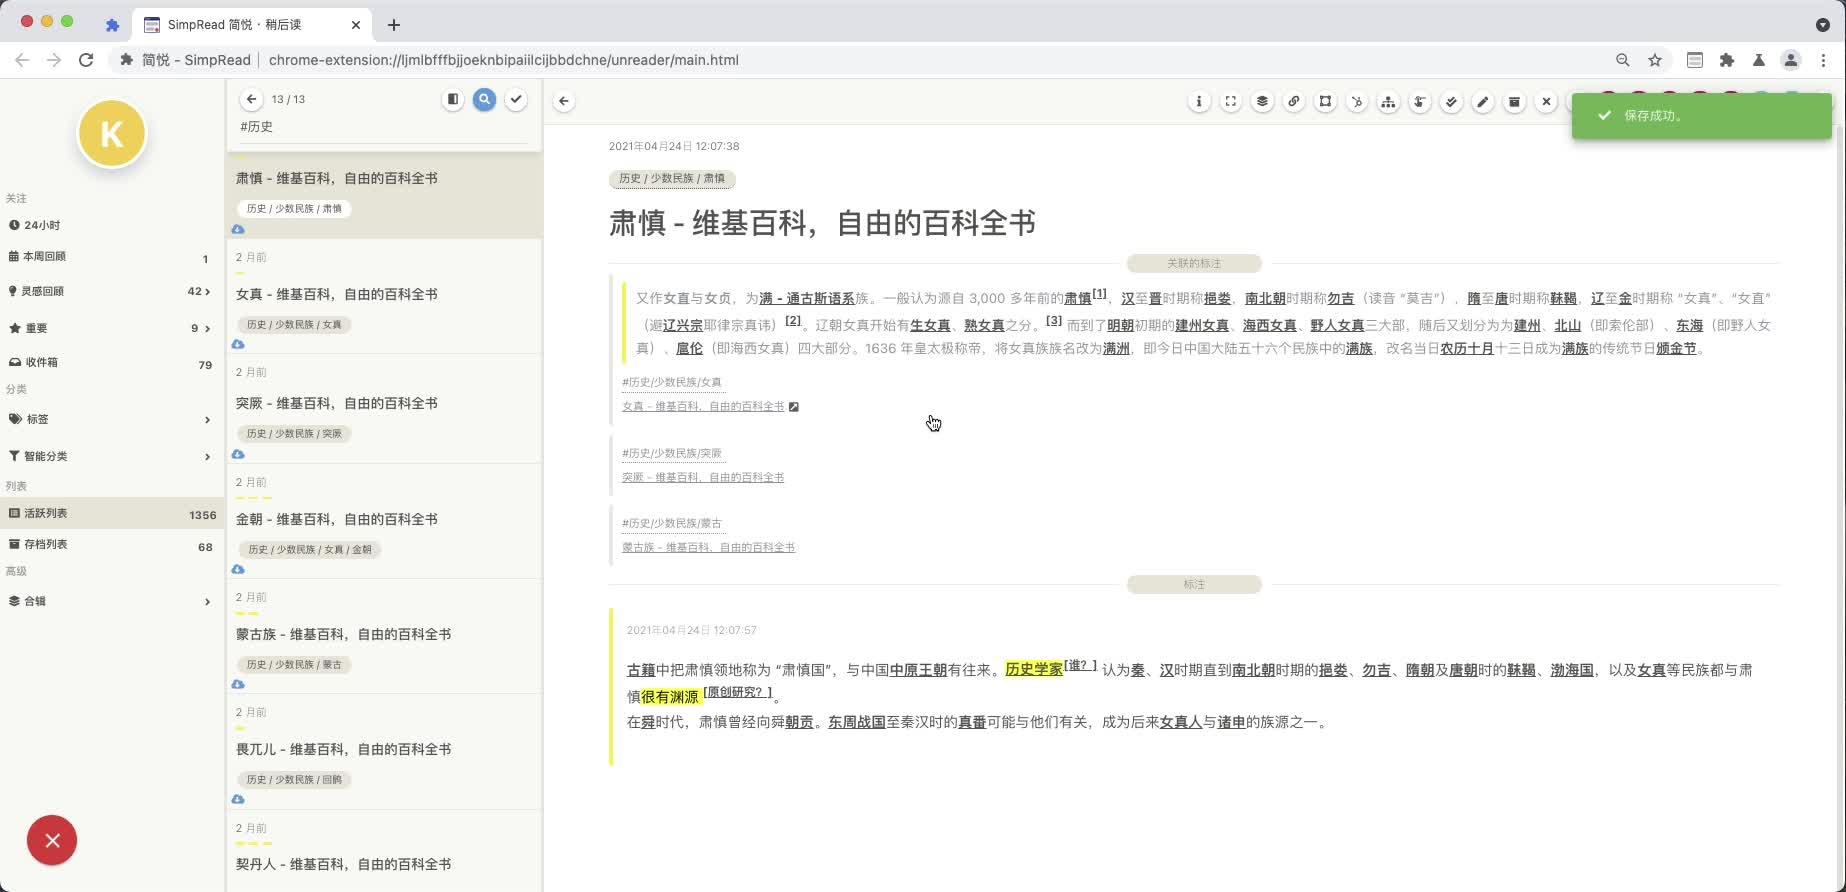The height and width of the screenshot is (892, 1846).
Task: Click the 满－通古斯语系 link in the quote
Action: click(x=806, y=298)
